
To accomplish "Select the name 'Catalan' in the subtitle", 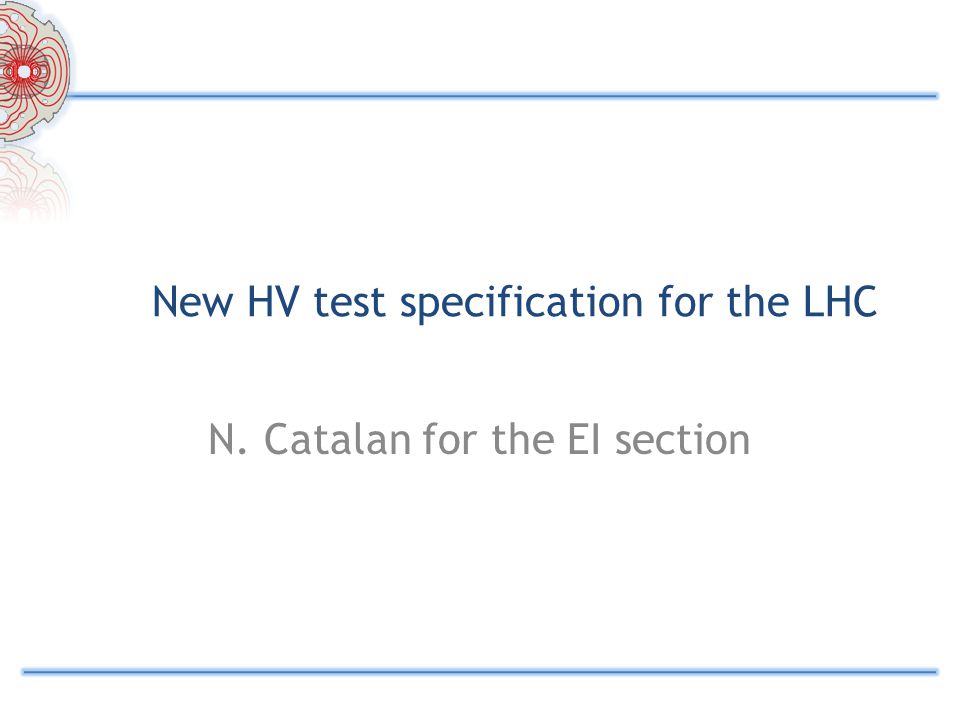I will [337, 440].
